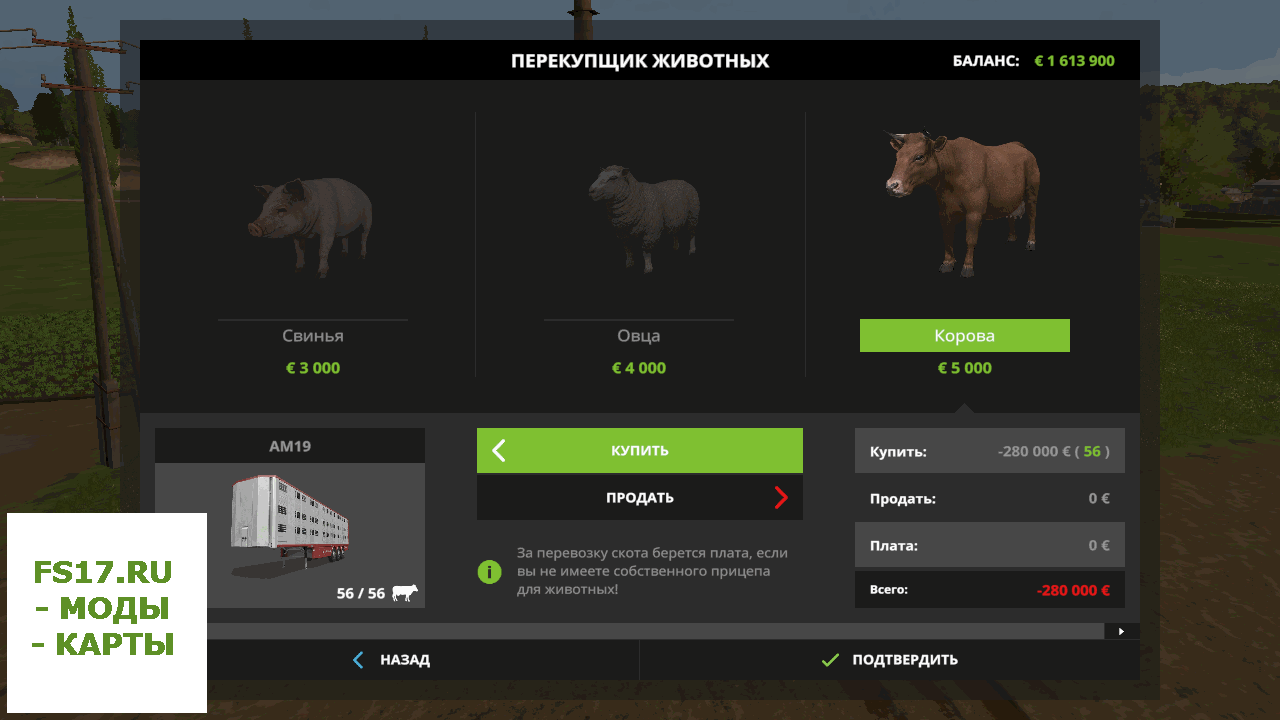
Task: Click the white left arrow on Купить
Action: pyautogui.click(x=498, y=451)
